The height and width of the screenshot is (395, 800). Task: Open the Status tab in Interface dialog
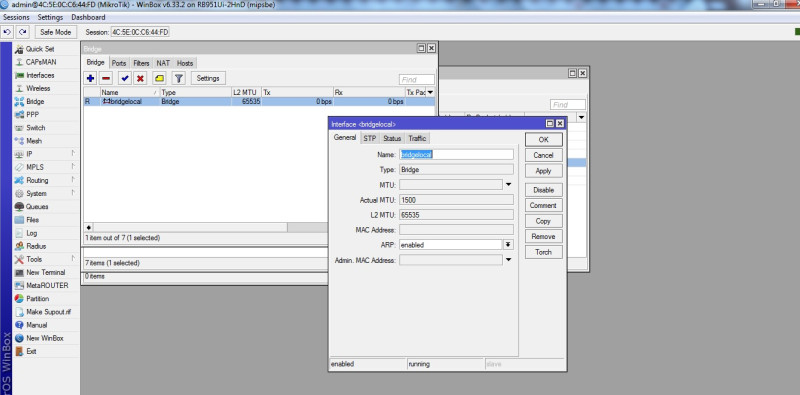click(x=392, y=138)
